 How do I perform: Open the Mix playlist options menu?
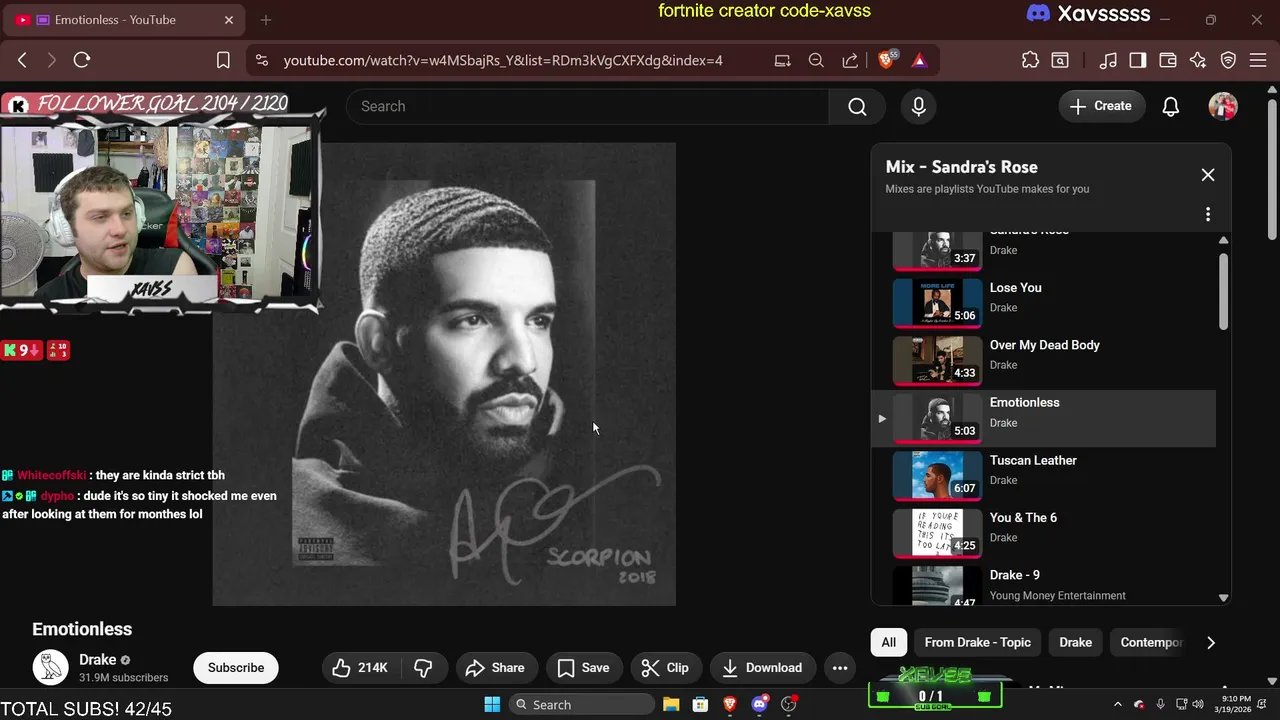click(1208, 214)
